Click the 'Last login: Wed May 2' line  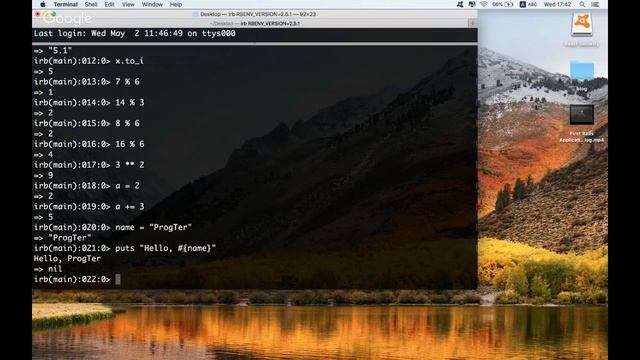(135, 33)
